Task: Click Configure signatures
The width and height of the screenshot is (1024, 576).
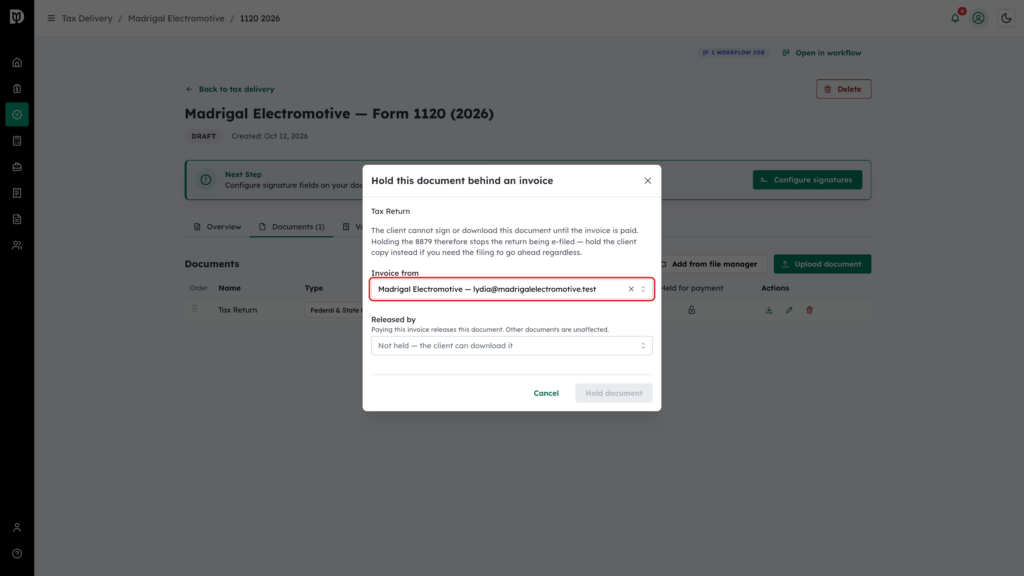Action: click(807, 180)
